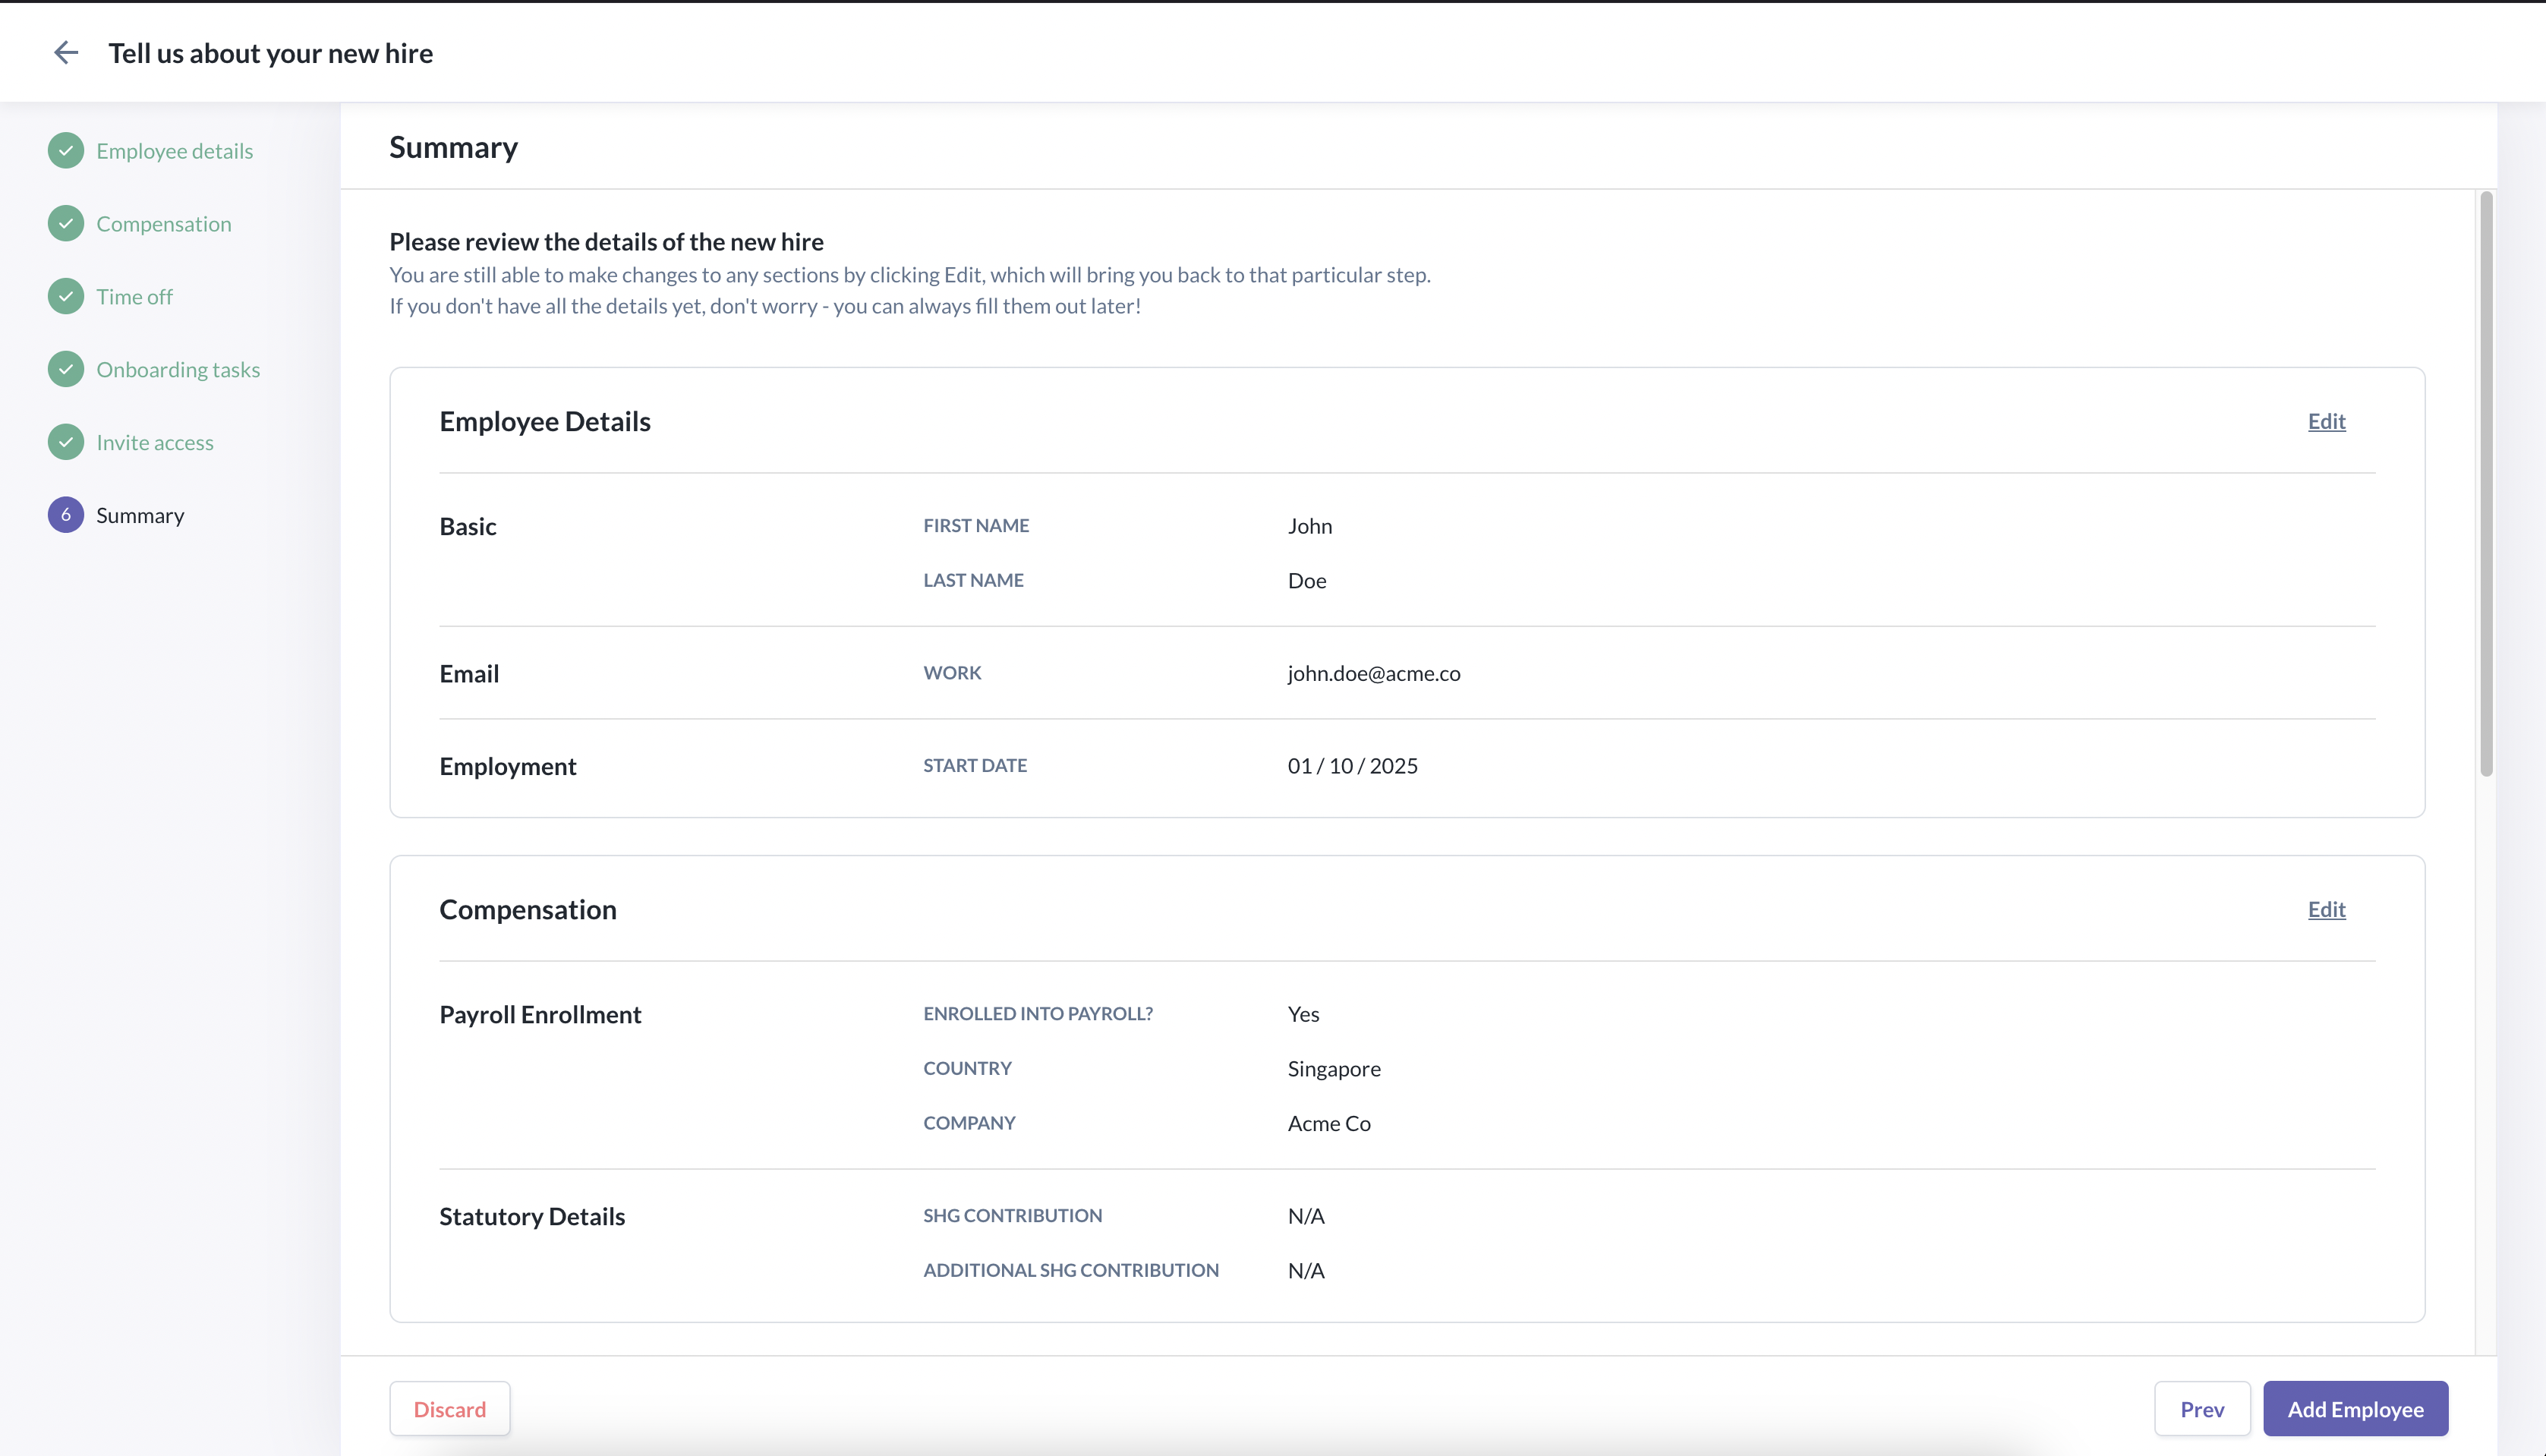The image size is (2546, 1456).
Task: Click the summary vertical scrollbar
Action: click(x=2485, y=484)
